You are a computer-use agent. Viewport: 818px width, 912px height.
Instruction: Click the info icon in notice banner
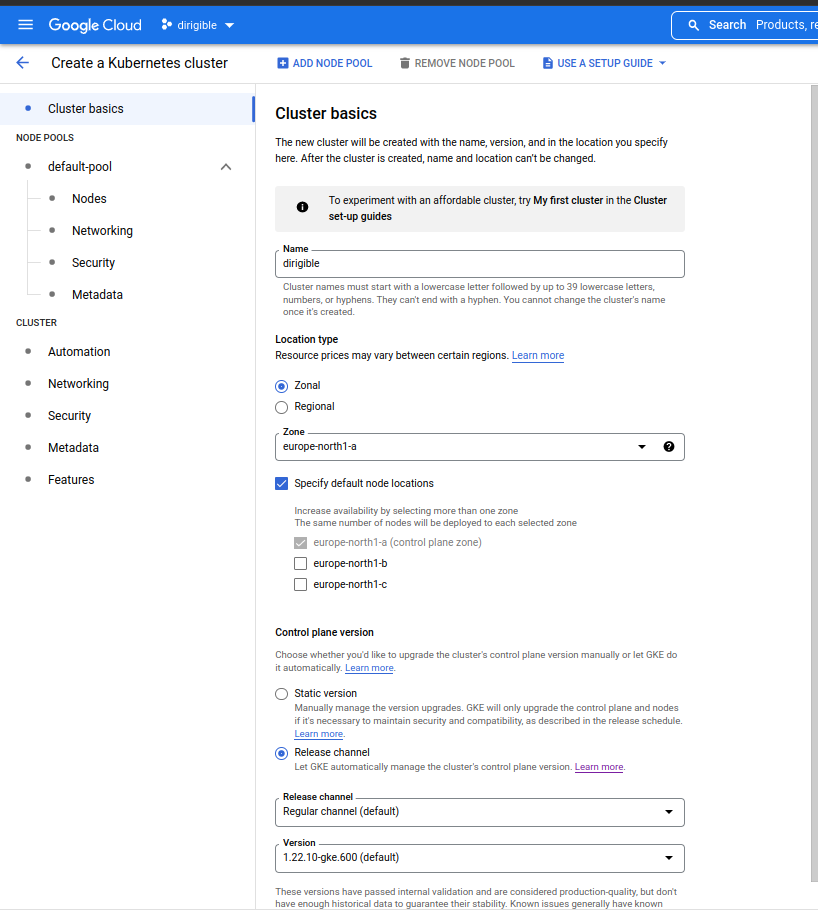[303, 207]
